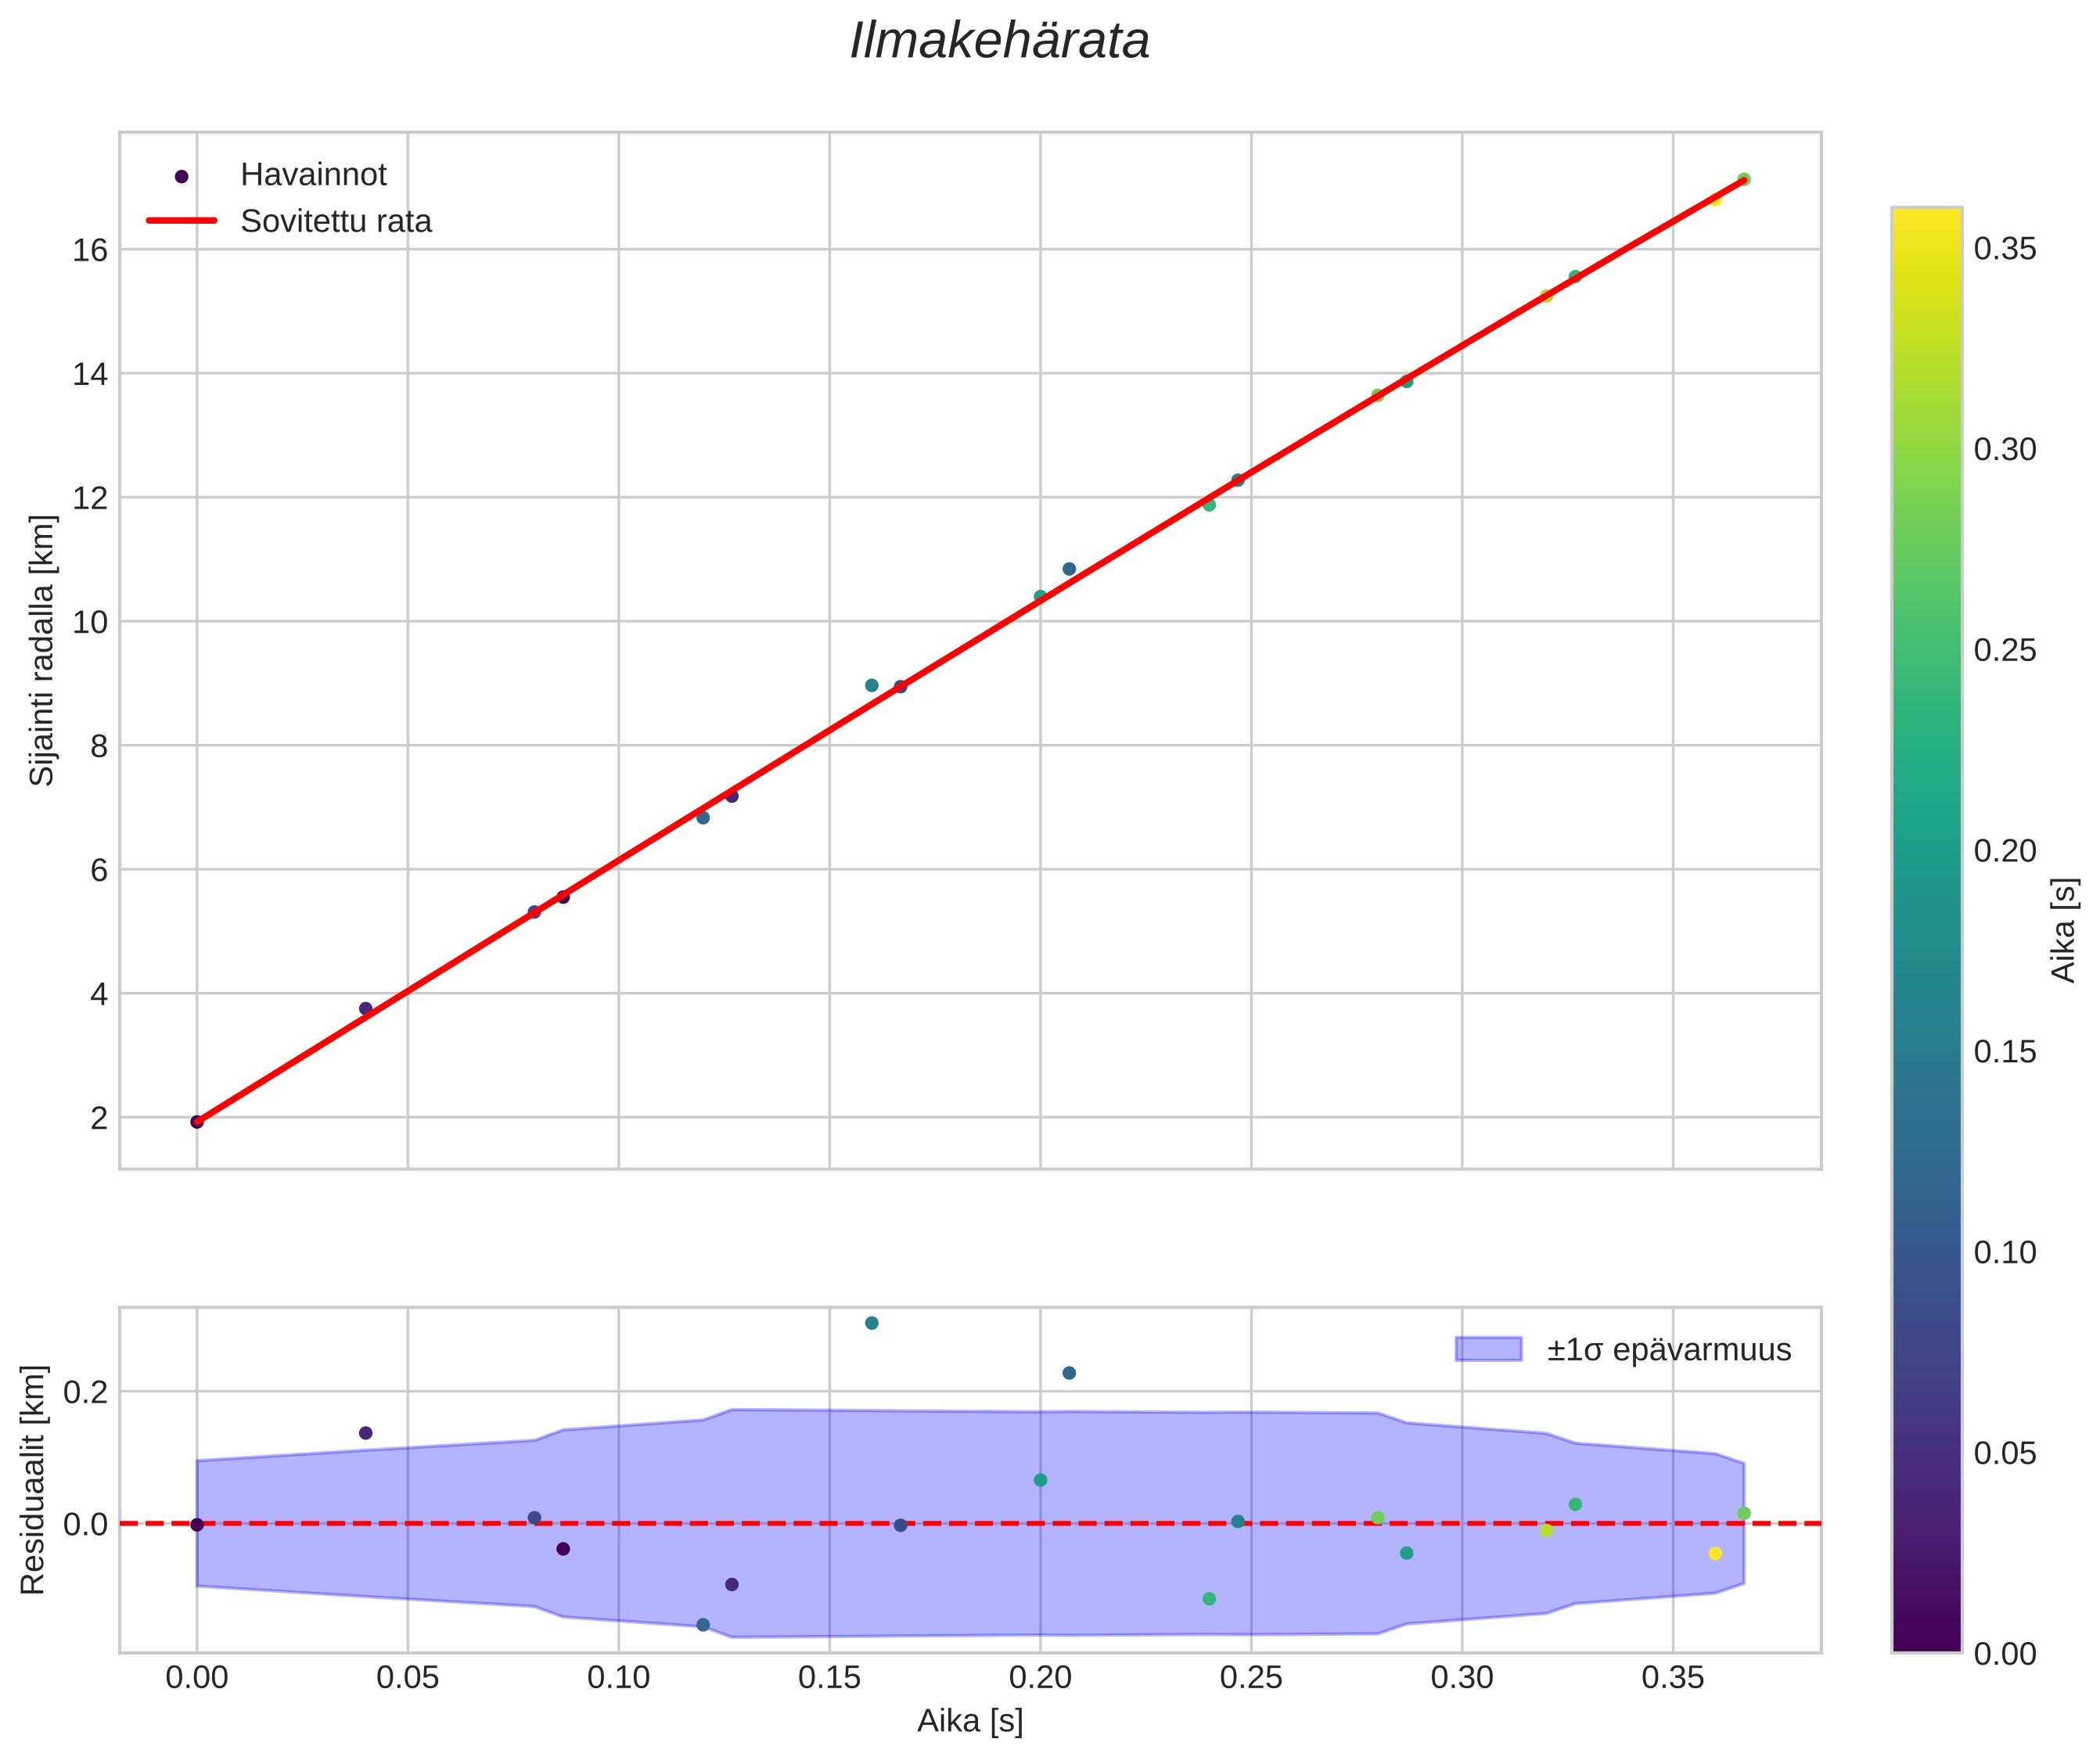
Task: Click the yellow top of the colorbar
Action: [x=1926, y=220]
